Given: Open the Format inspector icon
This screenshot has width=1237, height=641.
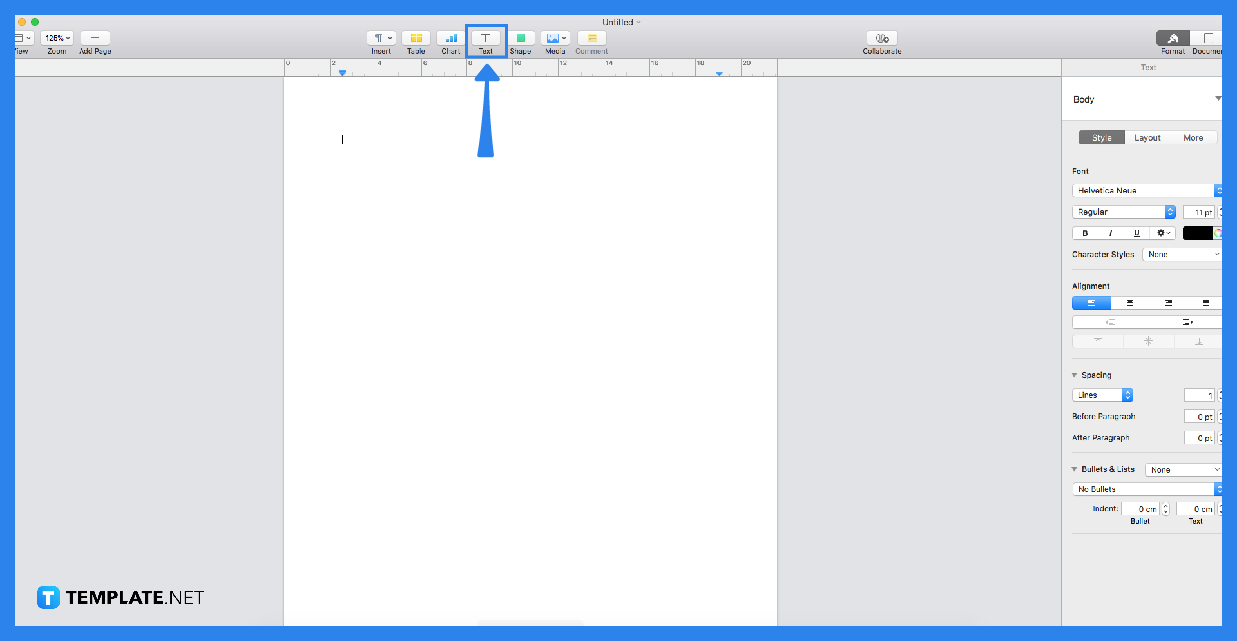Looking at the screenshot, I should (x=1172, y=37).
